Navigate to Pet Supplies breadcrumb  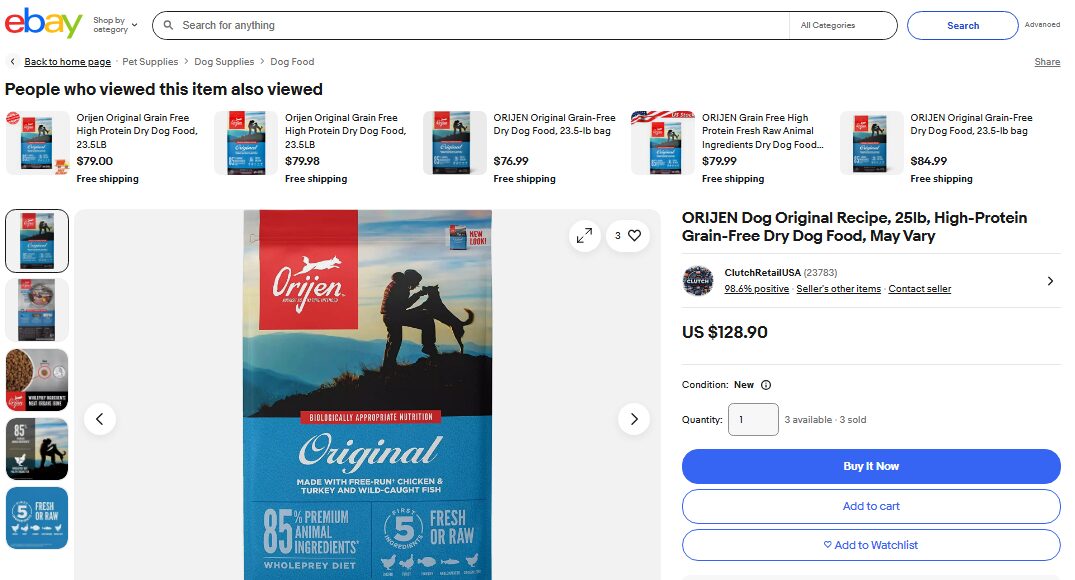150,61
